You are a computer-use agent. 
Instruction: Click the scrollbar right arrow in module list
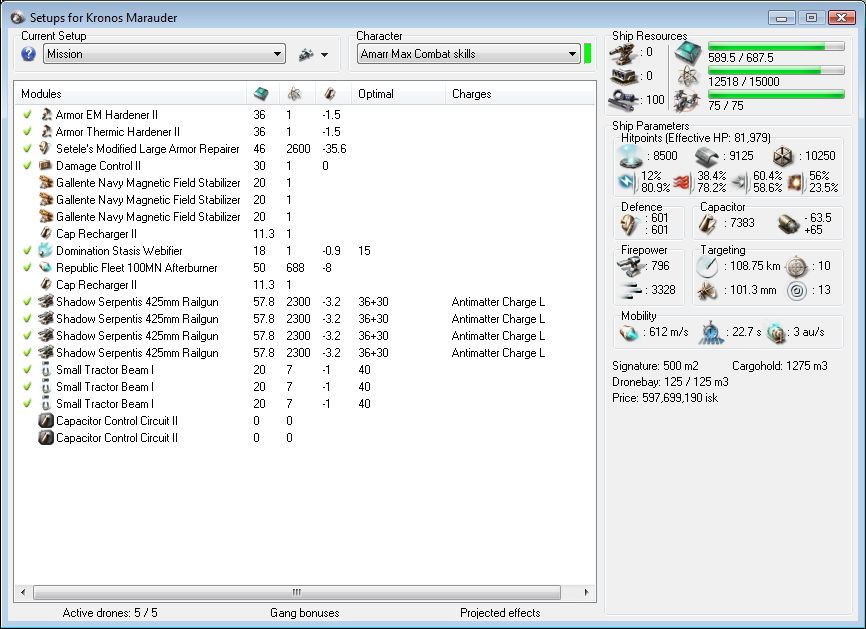pyautogui.click(x=586, y=593)
